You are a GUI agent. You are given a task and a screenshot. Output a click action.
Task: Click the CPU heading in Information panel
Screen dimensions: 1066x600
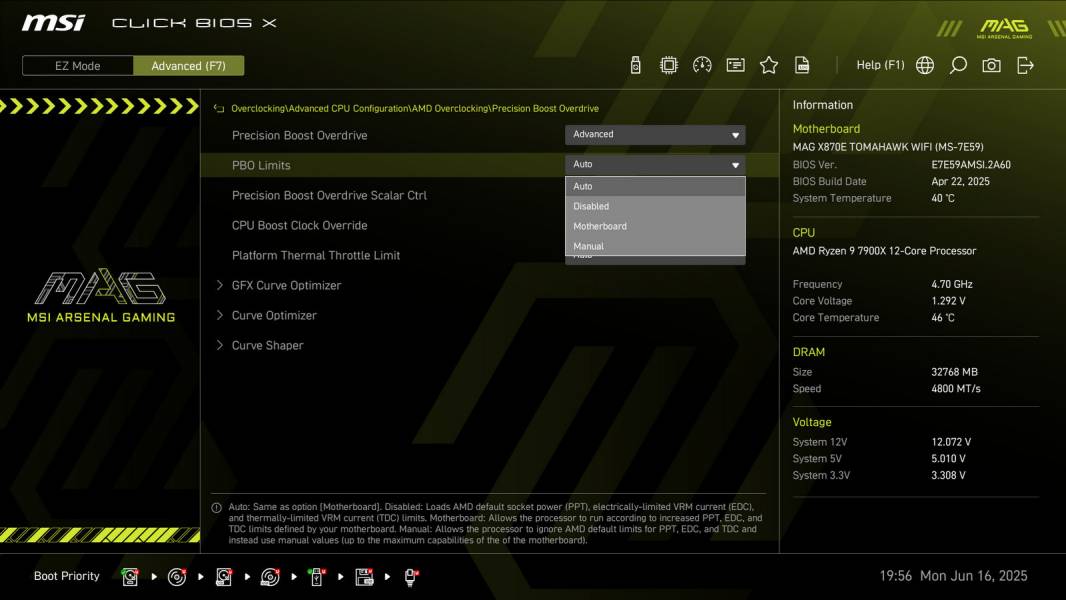804,232
